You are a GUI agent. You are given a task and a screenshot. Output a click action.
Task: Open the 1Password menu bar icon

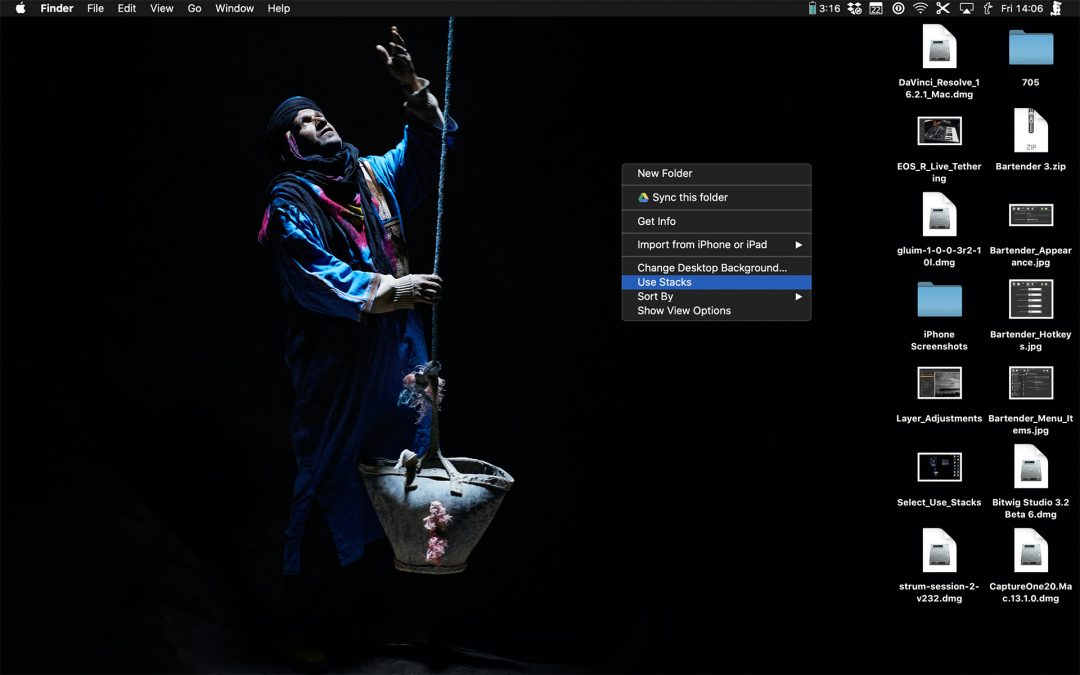tap(898, 8)
